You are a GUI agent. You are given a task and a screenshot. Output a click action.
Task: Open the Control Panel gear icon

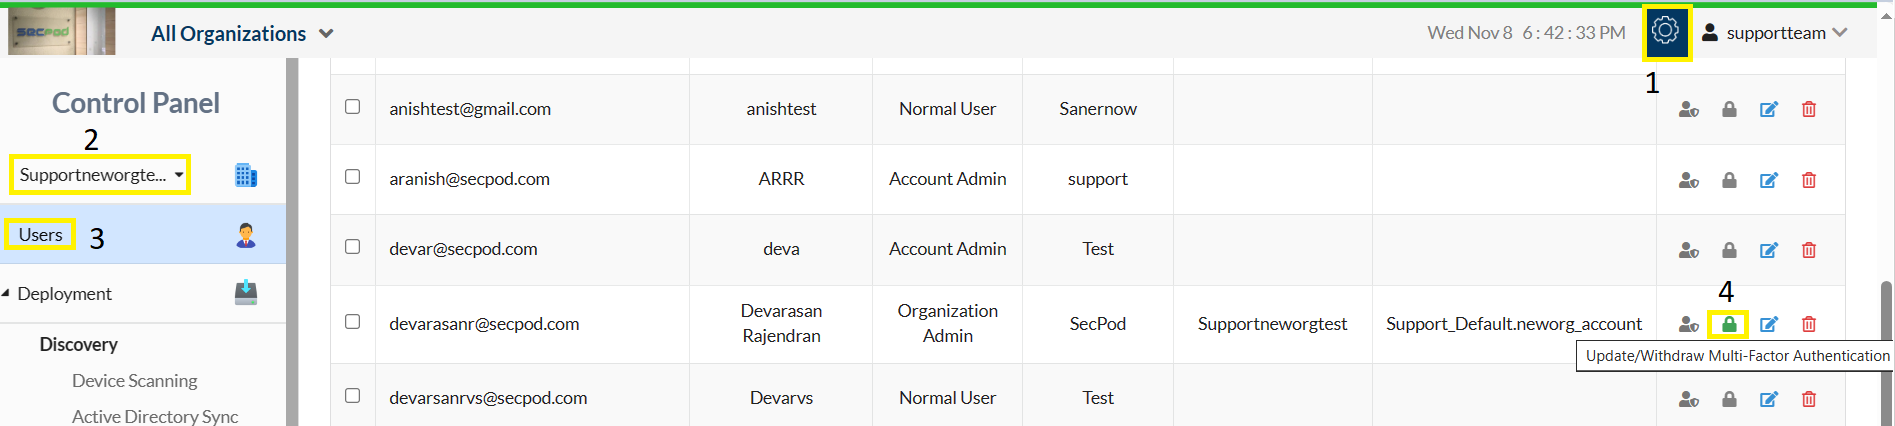1665,31
